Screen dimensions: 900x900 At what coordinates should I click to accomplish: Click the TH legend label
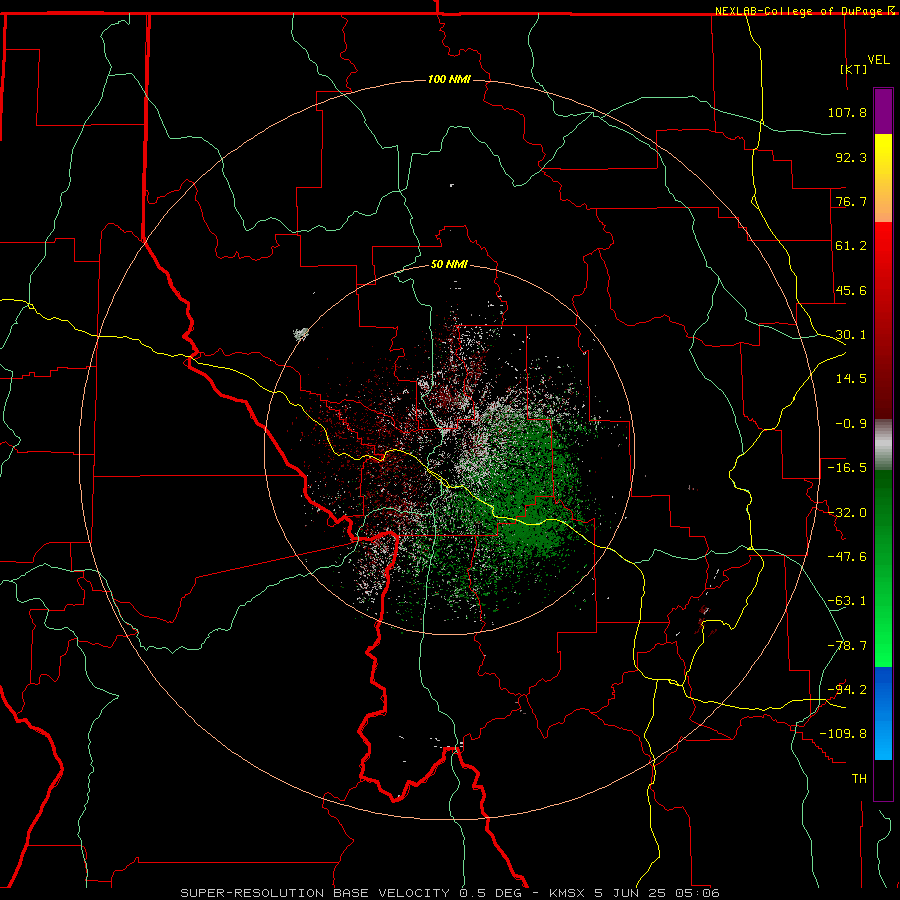click(x=859, y=779)
